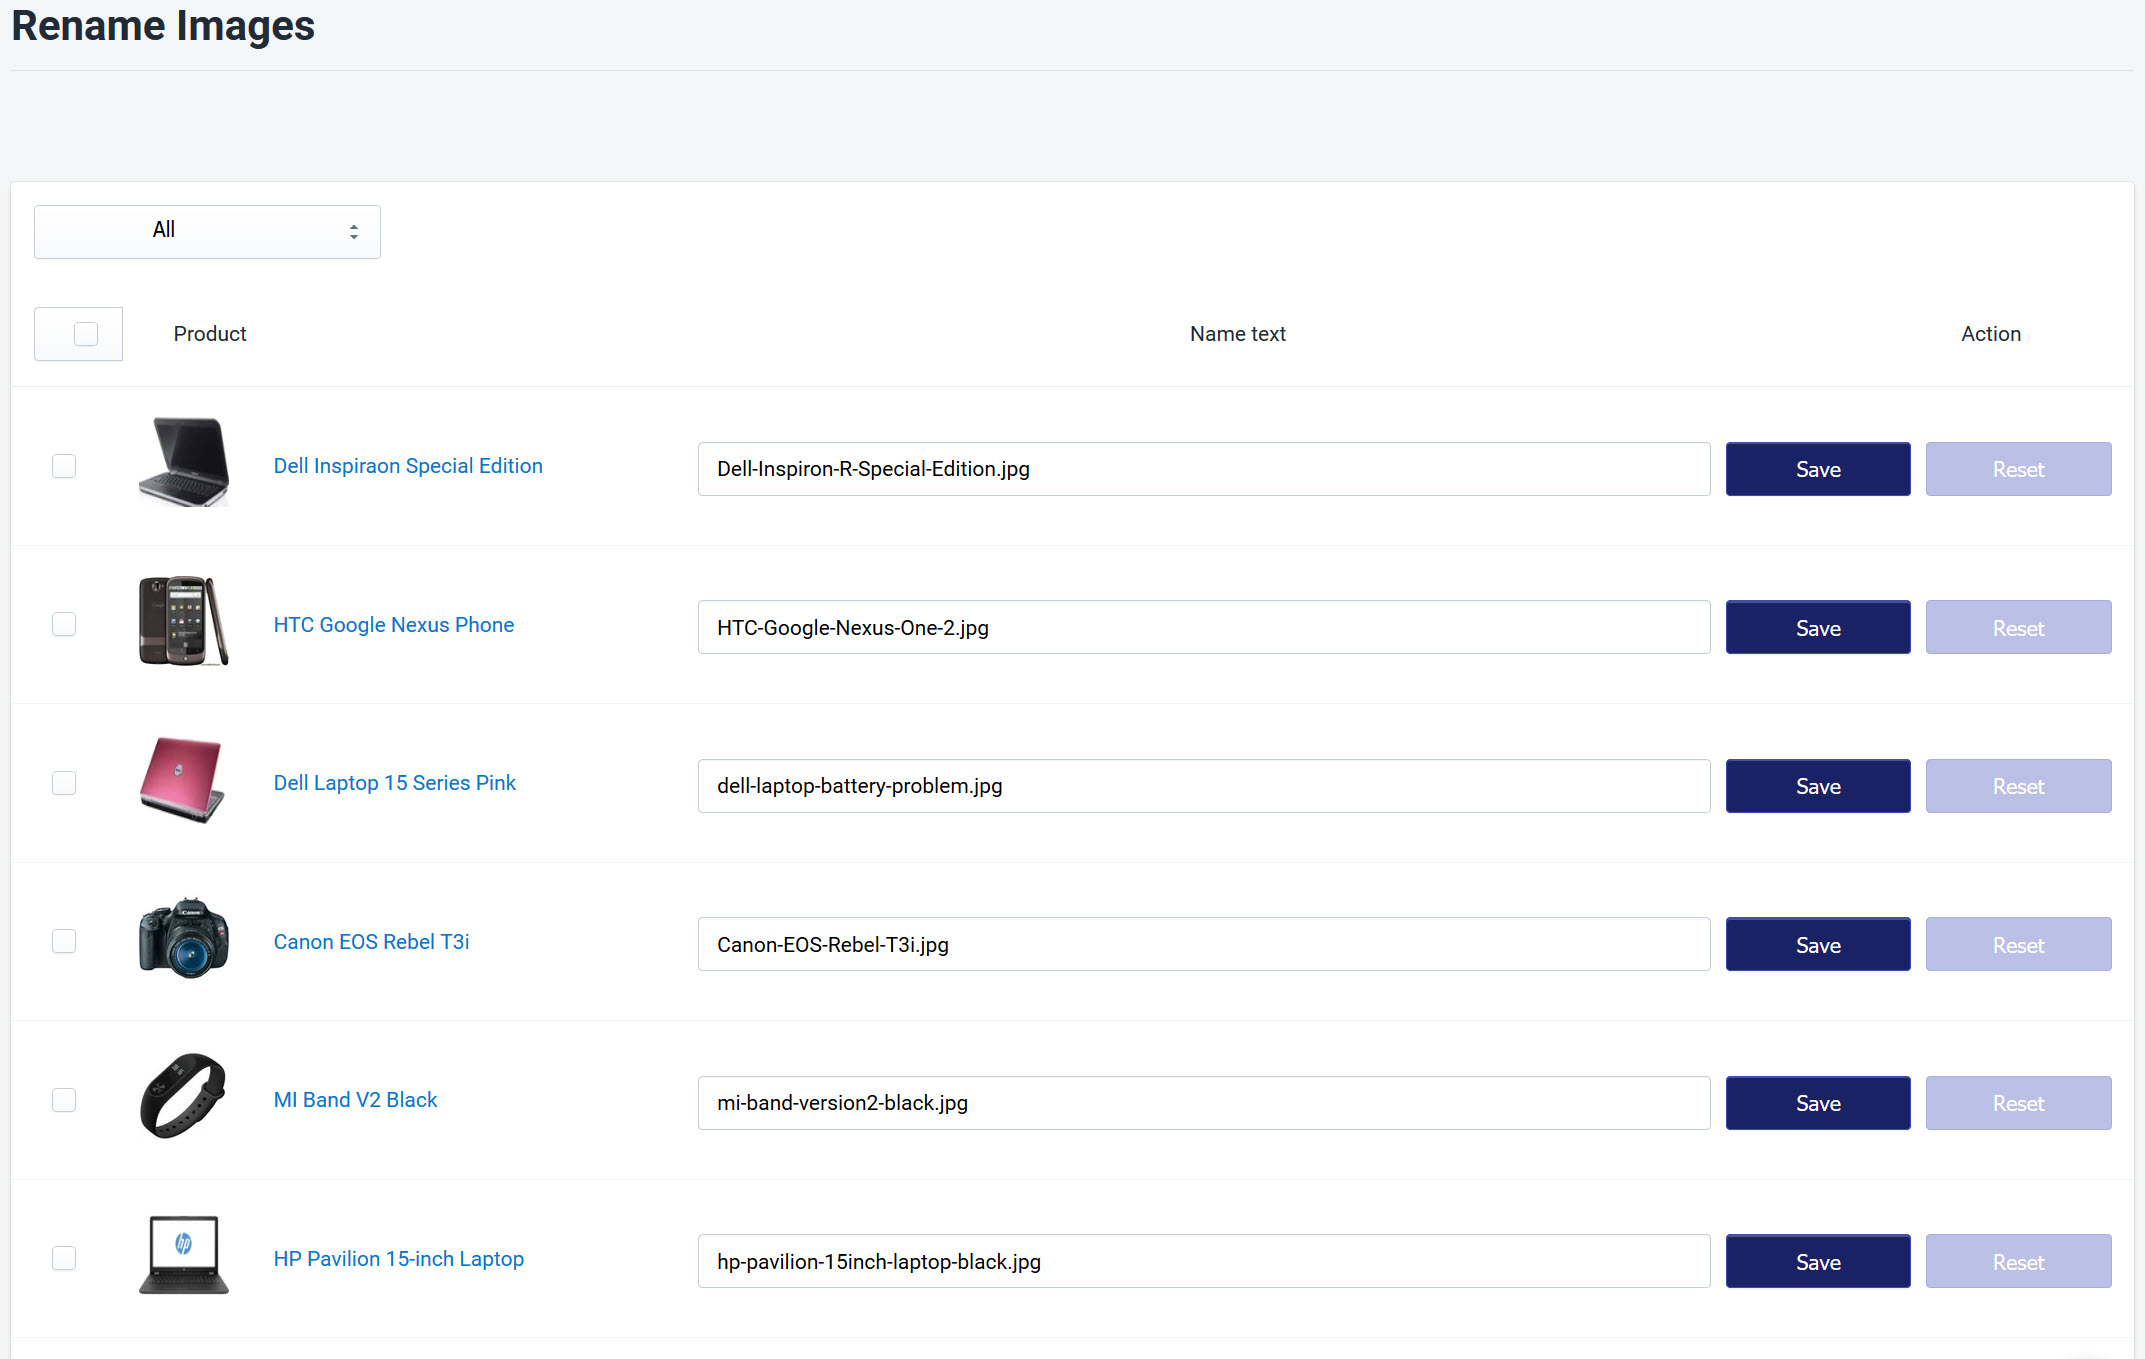Reset the Canon EOS Rebel T3i name
This screenshot has width=2145, height=1359.
pyautogui.click(x=2019, y=945)
